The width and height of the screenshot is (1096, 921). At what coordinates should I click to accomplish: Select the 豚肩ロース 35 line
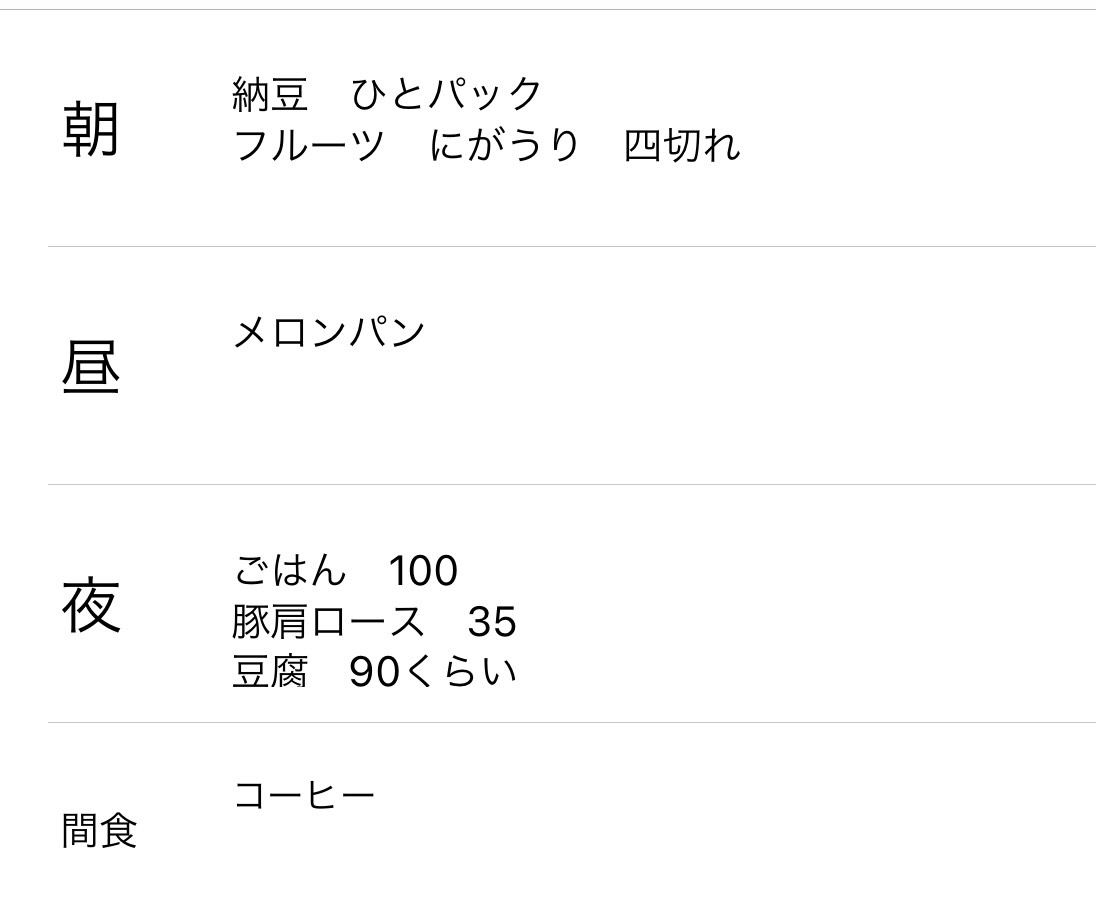[x=374, y=621]
